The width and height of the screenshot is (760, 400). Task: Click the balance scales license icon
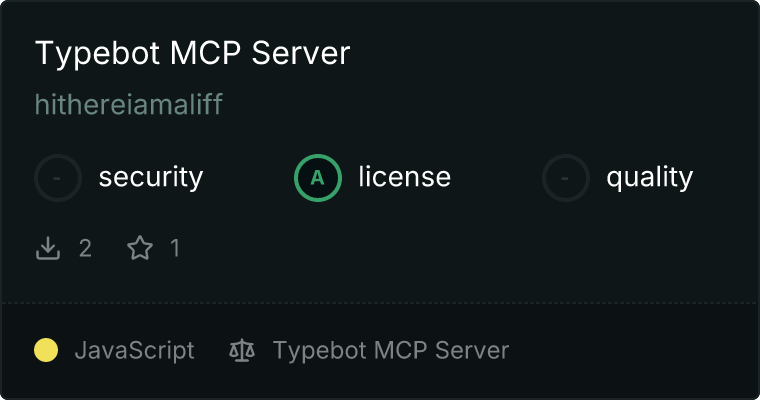242,351
